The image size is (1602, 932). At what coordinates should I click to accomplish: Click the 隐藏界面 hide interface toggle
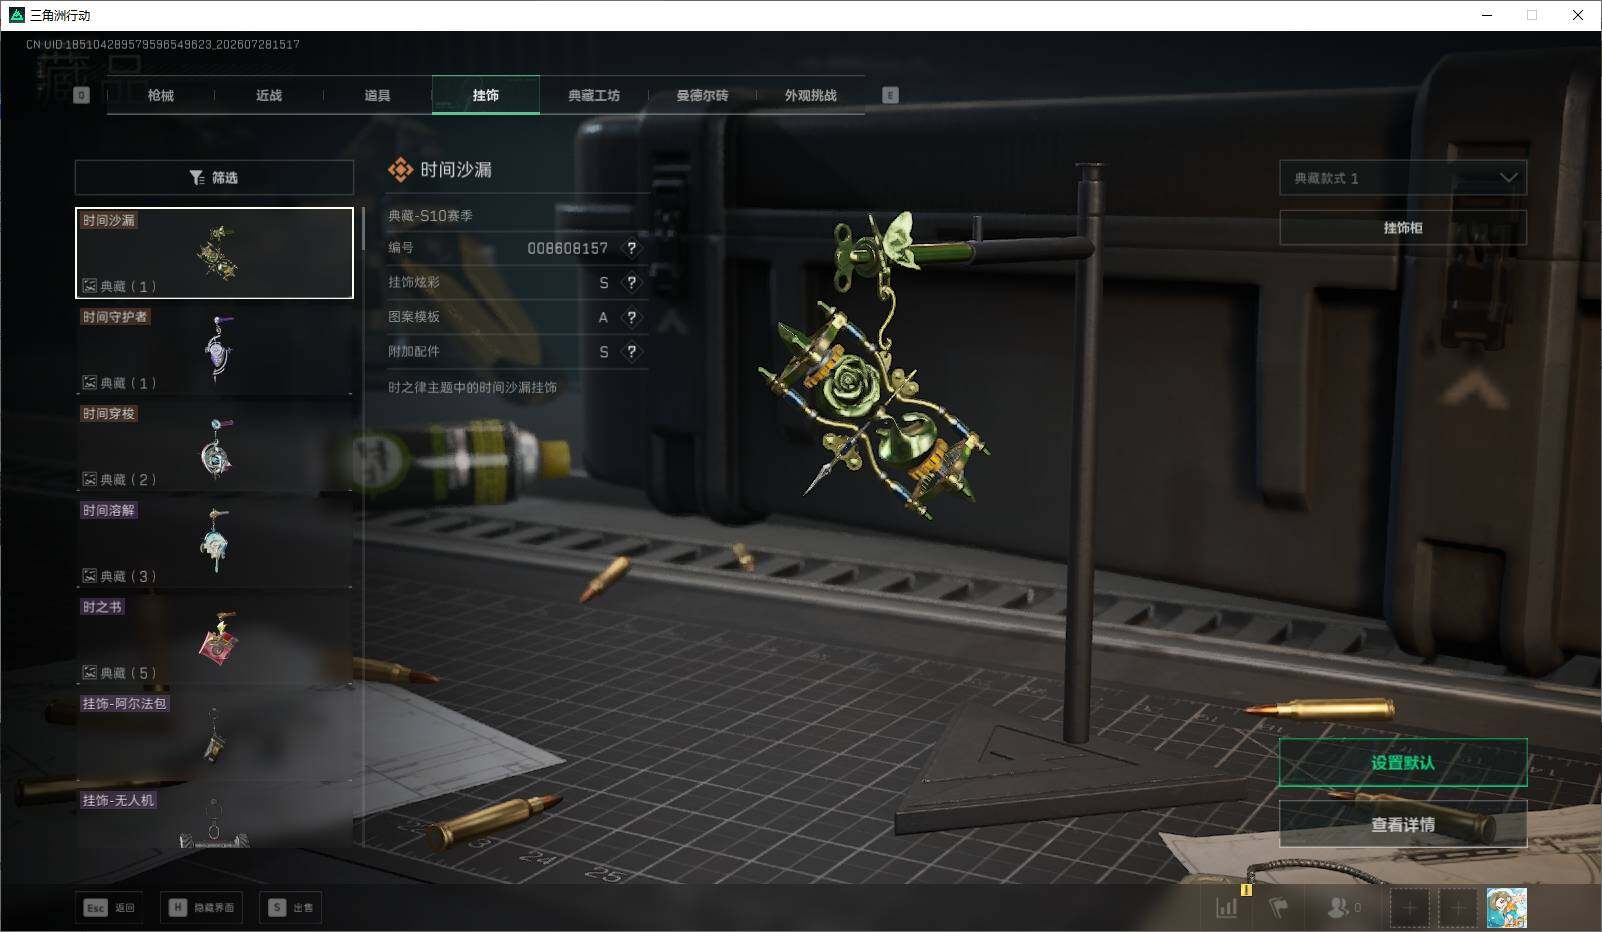coord(202,907)
